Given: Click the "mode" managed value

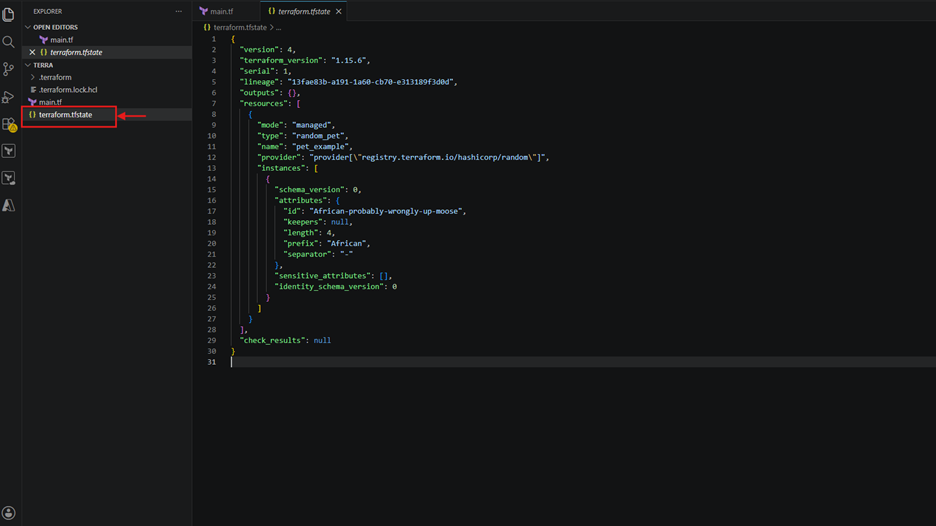Looking at the screenshot, I should (x=312, y=125).
